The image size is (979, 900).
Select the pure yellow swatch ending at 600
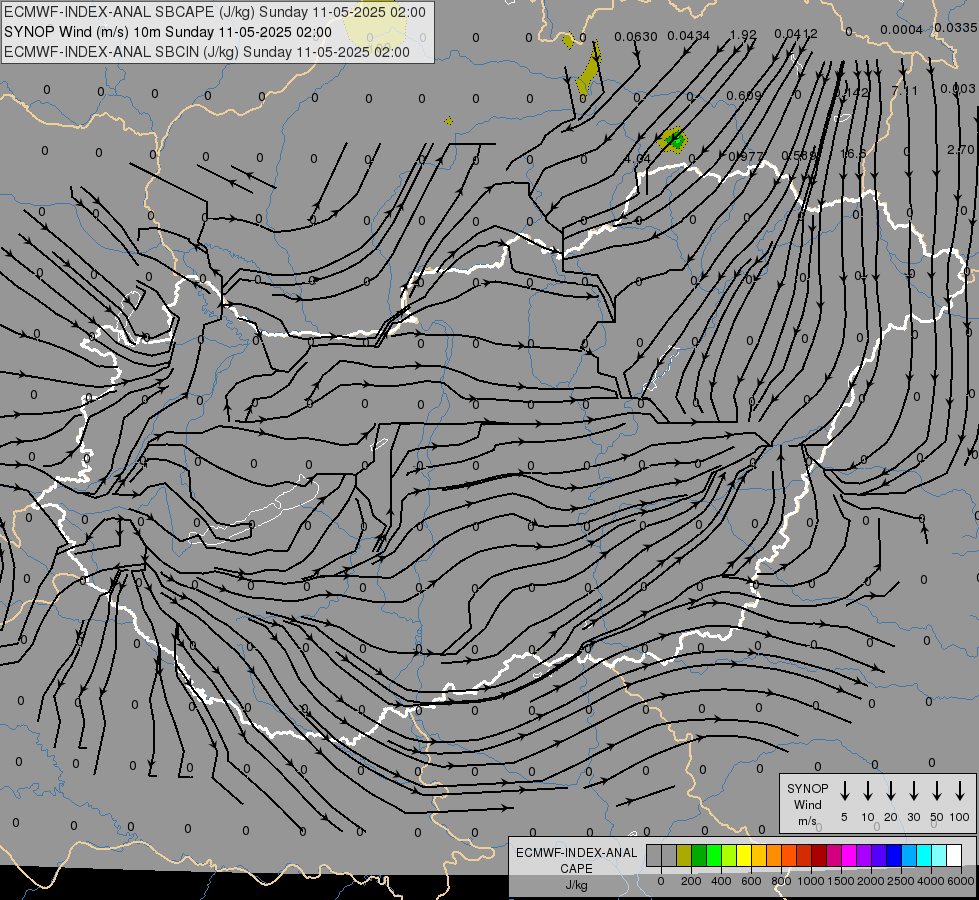(744, 855)
